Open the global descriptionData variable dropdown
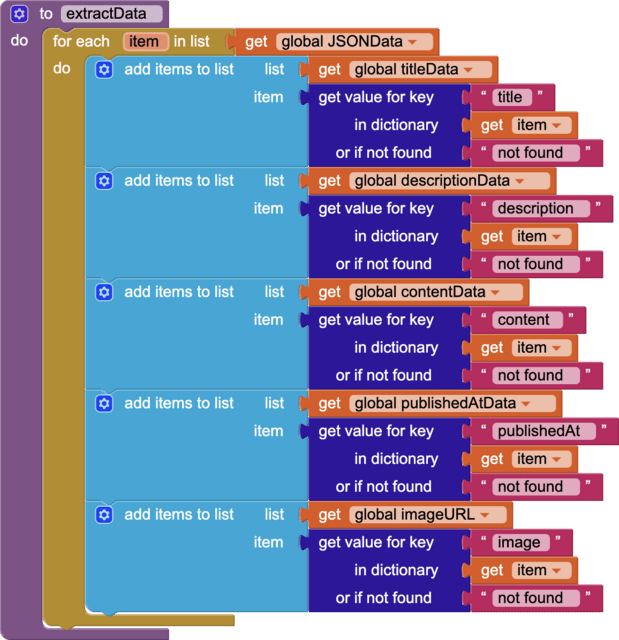619x640 pixels. [x=519, y=181]
